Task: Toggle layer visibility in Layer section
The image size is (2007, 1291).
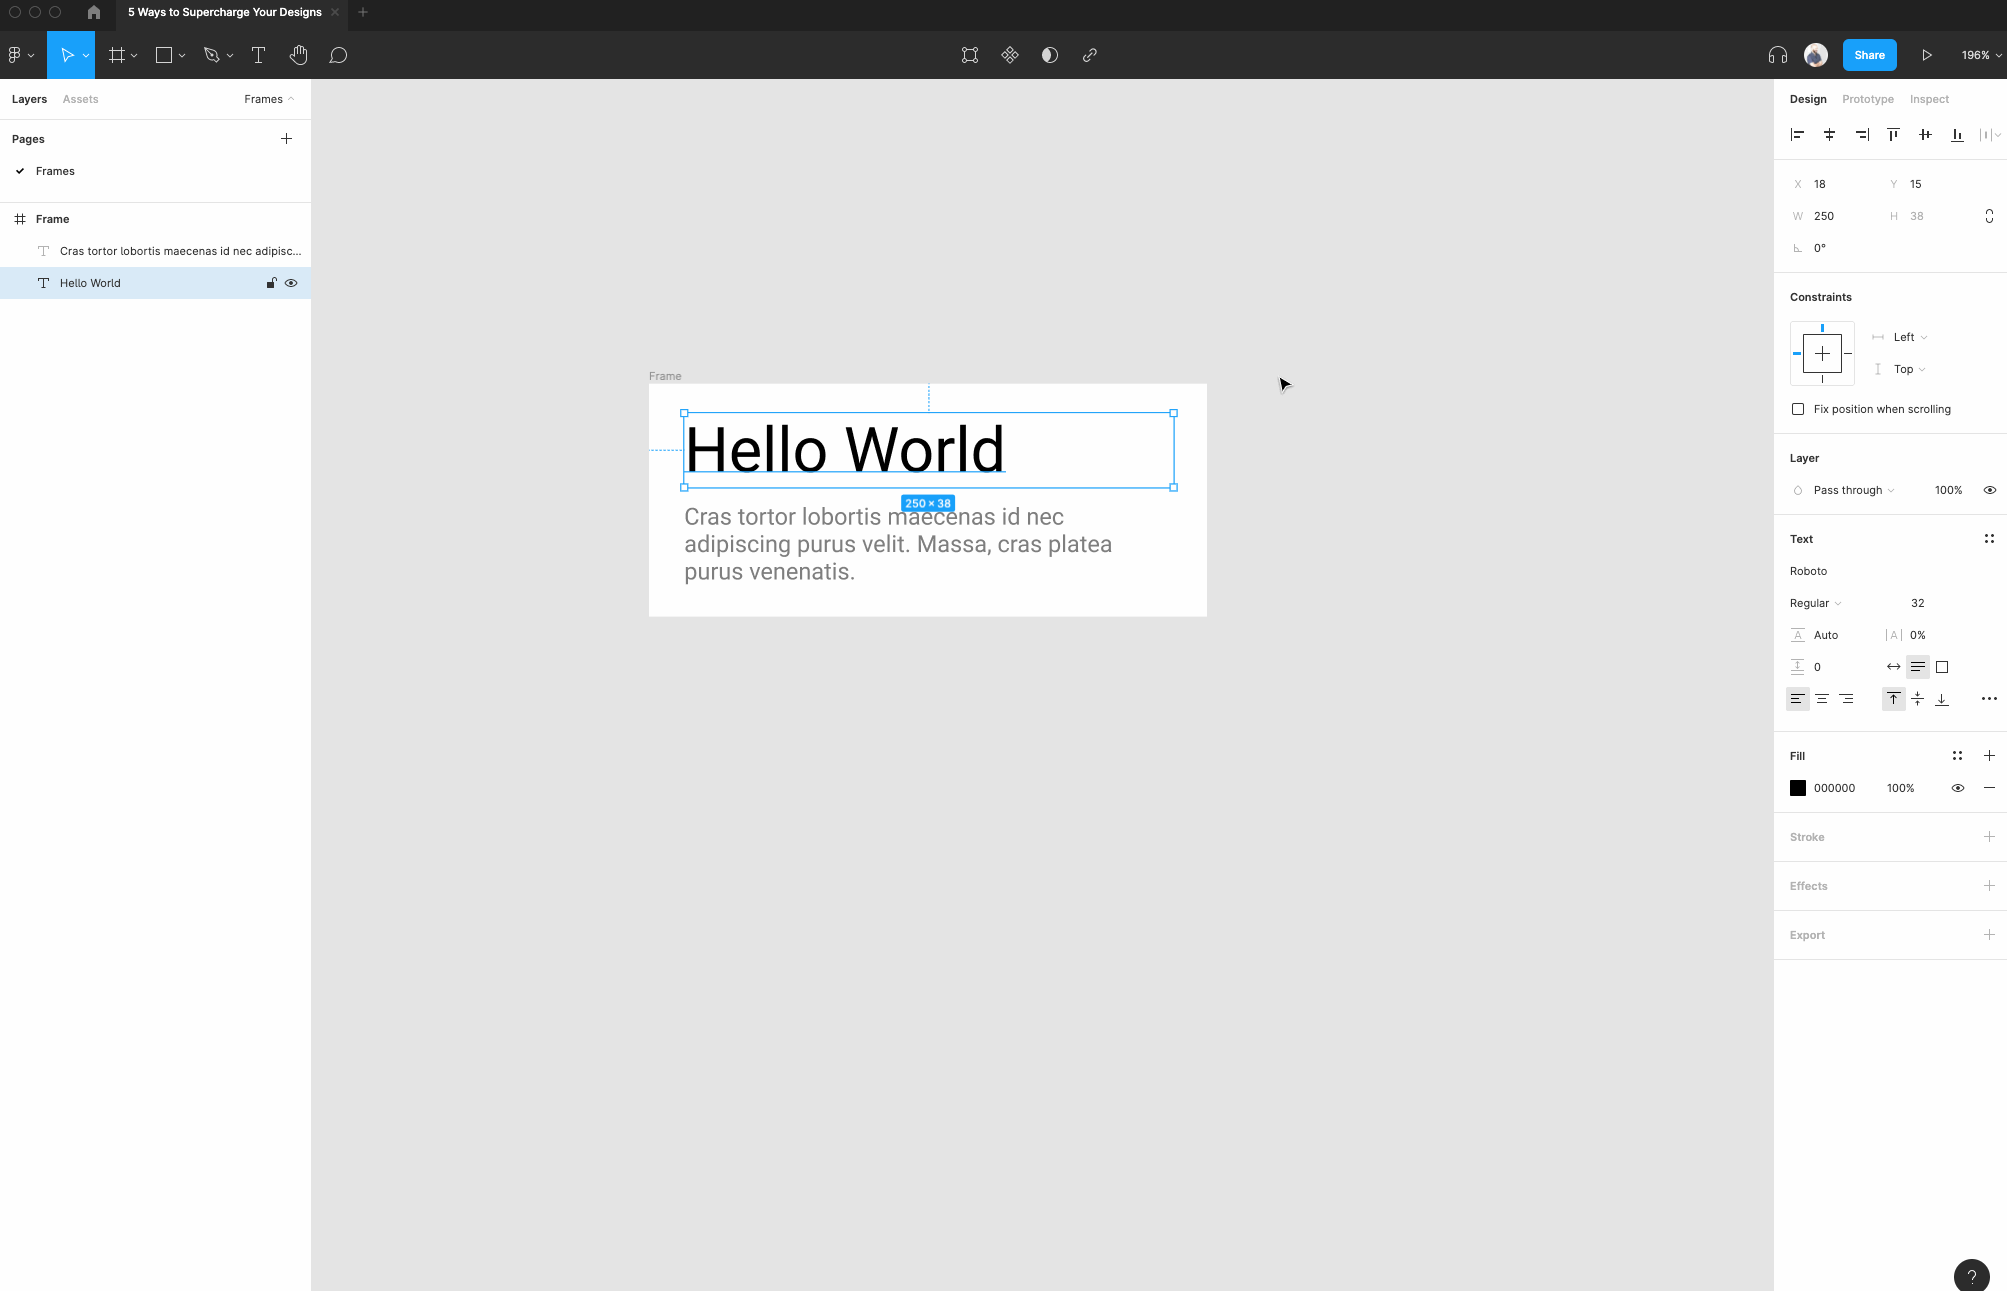Action: 1989,490
